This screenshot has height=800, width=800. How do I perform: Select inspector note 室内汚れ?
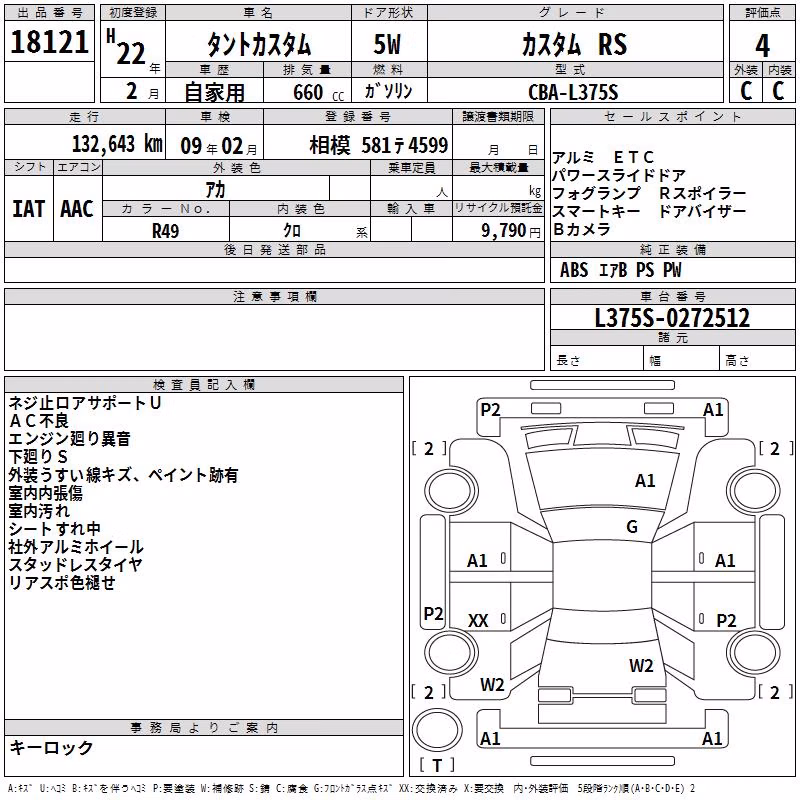point(39,511)
